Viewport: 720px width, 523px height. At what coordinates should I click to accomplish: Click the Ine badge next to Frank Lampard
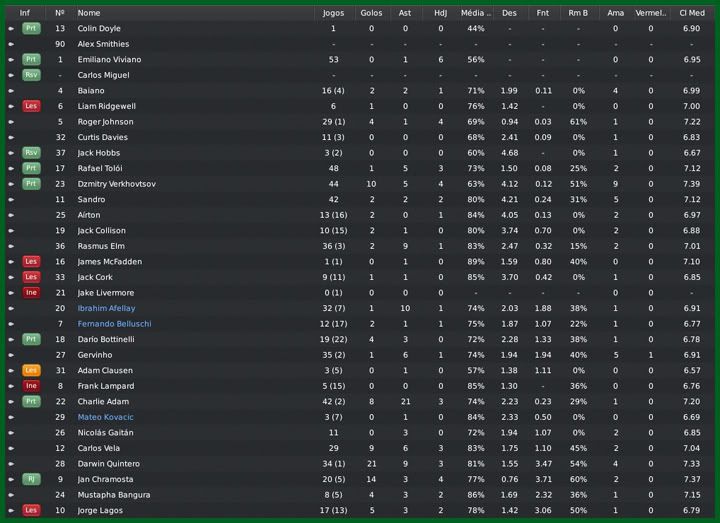pos(31,386)
